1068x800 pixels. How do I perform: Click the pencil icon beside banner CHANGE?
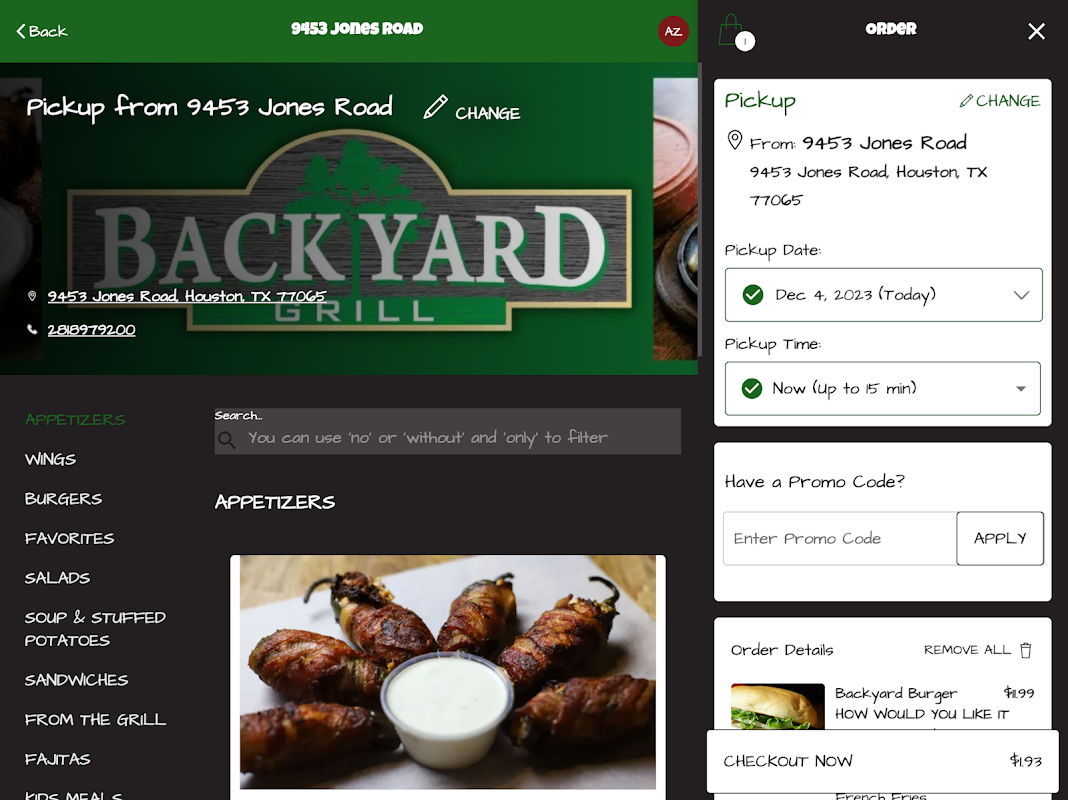pyautogui.click(x=435, y=108)
